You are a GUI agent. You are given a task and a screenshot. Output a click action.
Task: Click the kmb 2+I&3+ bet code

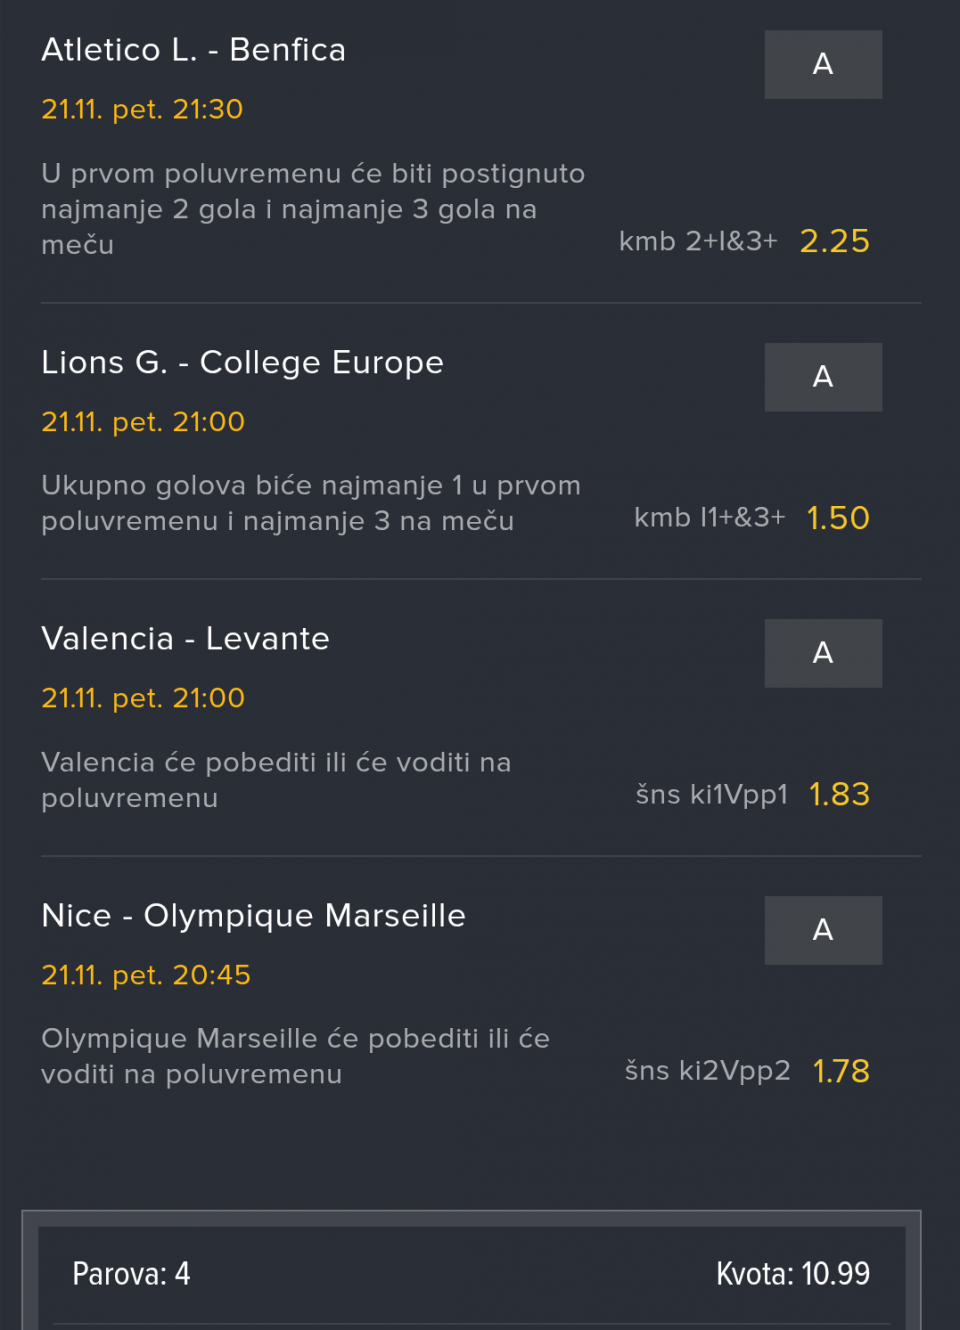(x=698, y=241)
